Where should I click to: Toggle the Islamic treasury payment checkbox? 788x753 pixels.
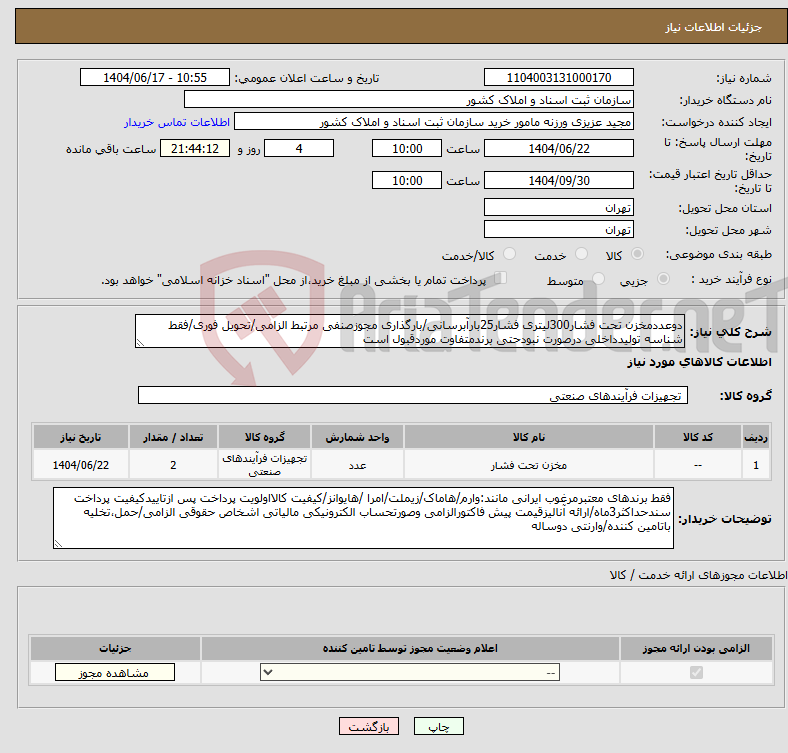(501, 279)
